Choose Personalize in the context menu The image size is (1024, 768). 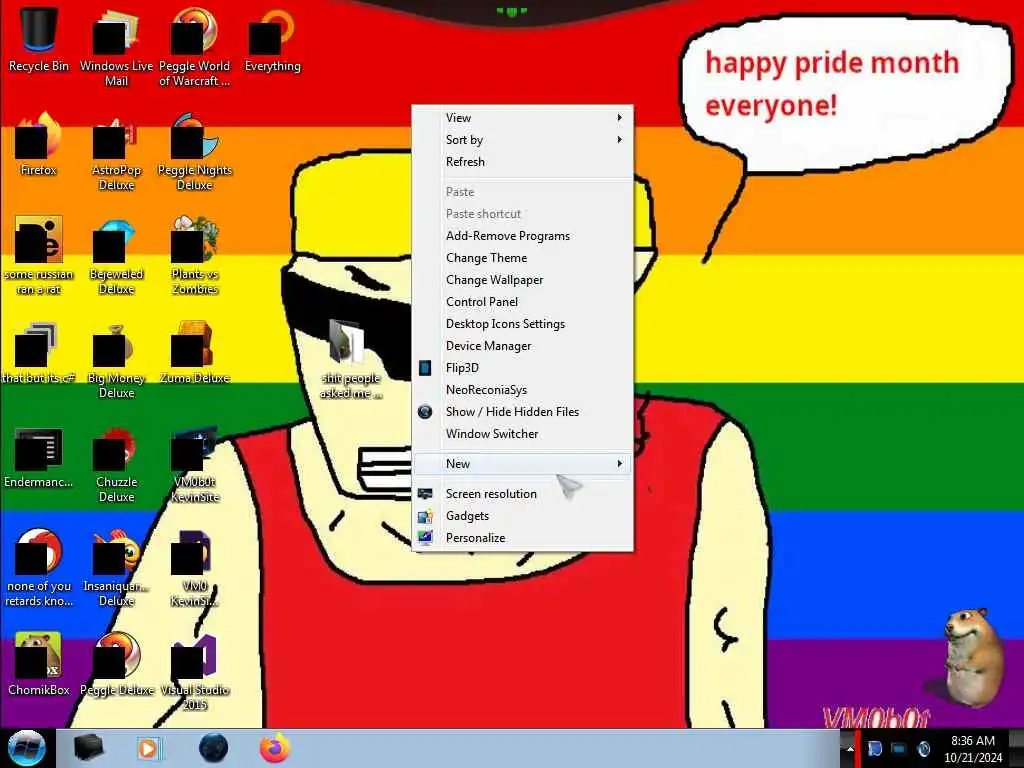tap(522, 538)
